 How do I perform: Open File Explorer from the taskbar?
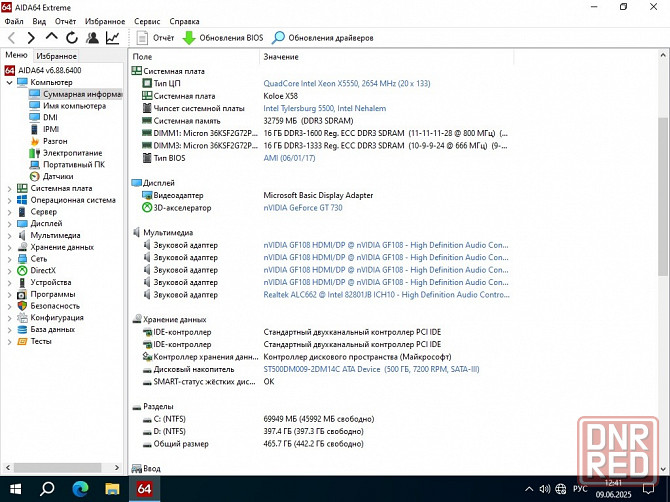[112, 489]
